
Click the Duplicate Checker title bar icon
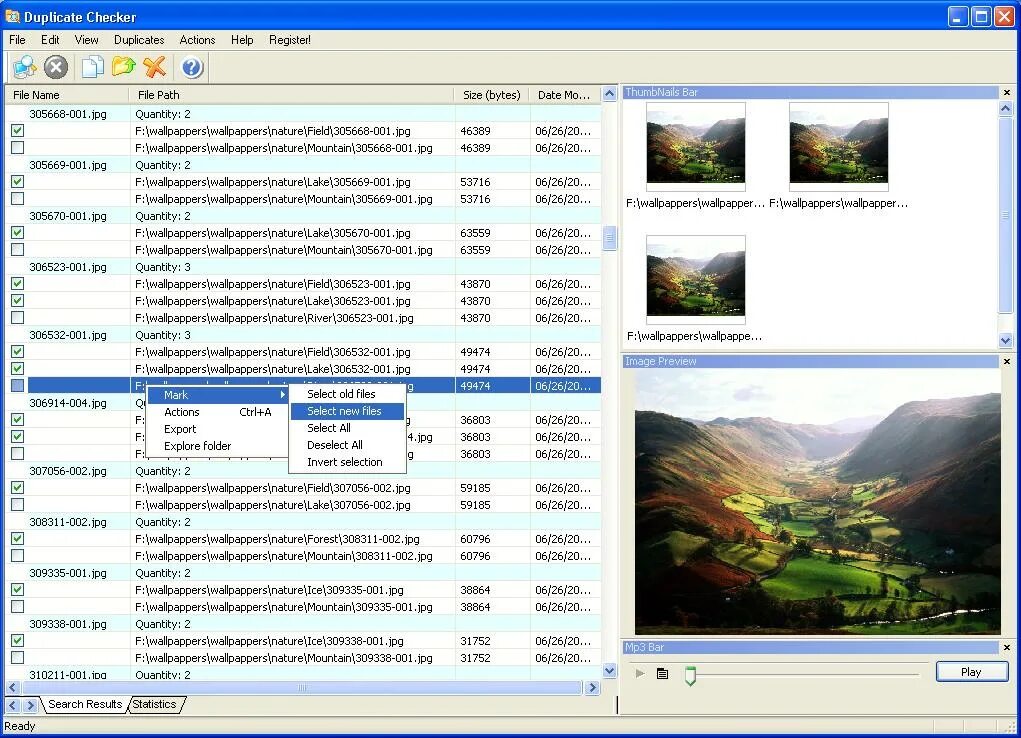12,16
